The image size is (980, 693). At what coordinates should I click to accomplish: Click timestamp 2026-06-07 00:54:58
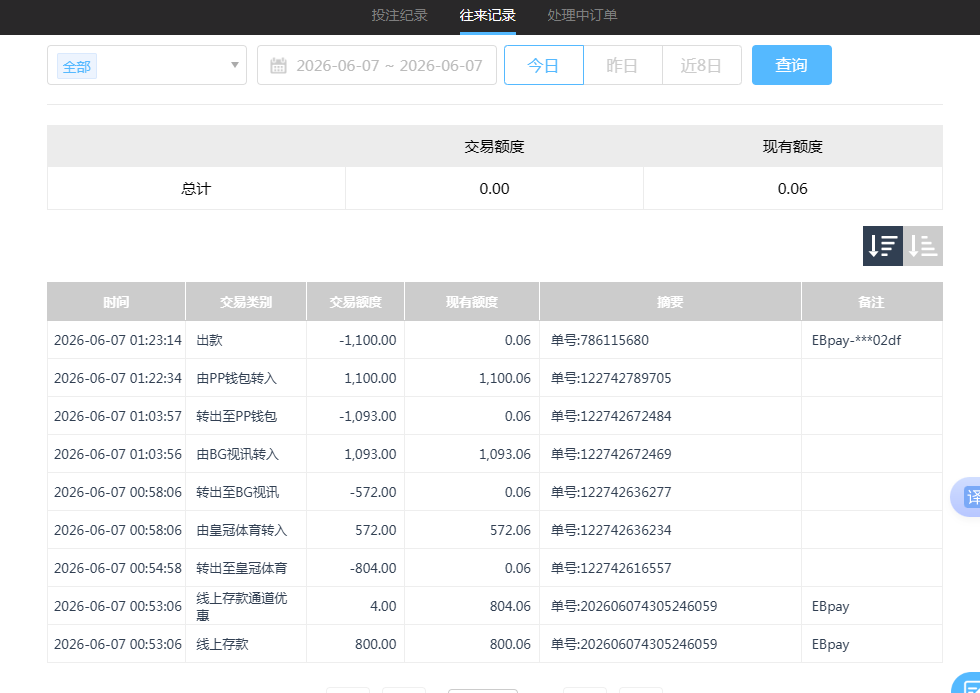118,568
